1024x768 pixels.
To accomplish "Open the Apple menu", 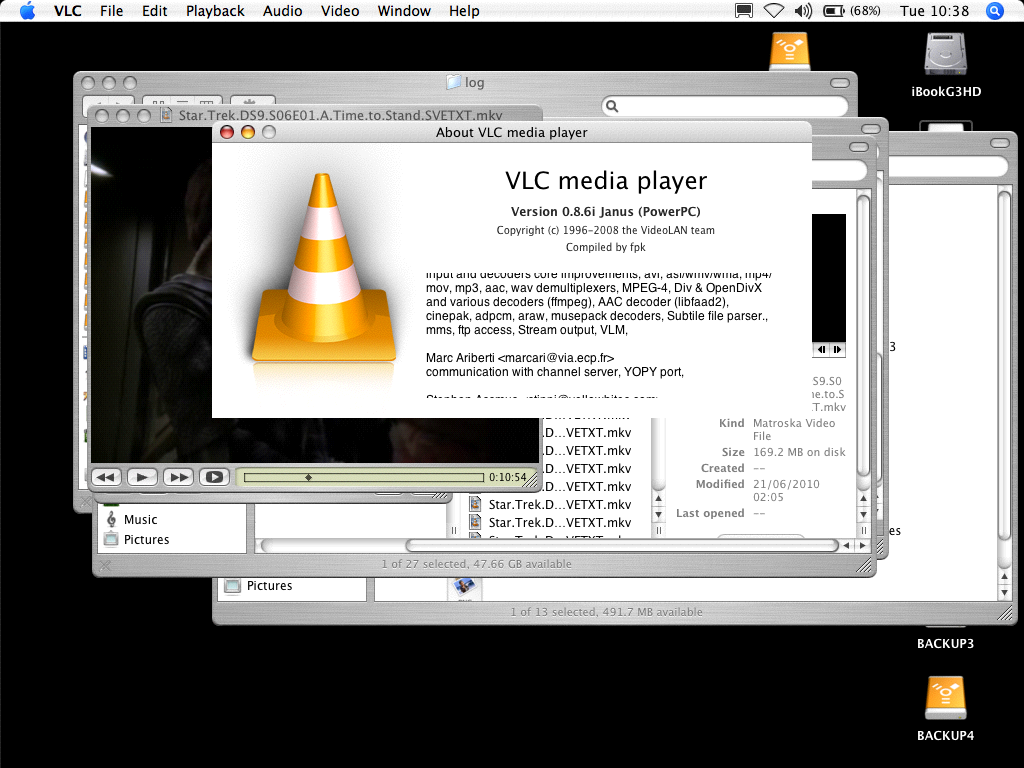I will (x=27, y=11).
